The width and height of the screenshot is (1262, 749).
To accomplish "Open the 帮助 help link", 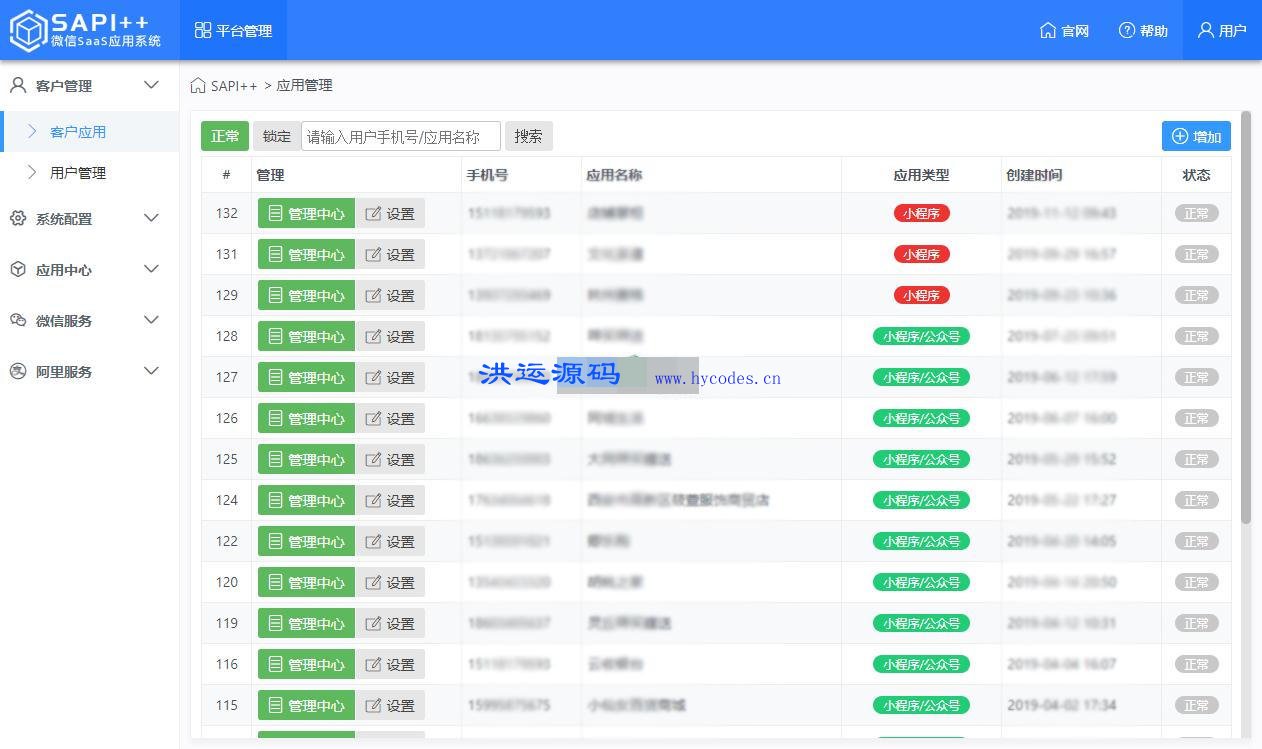I will click(x=1143, y=30).
